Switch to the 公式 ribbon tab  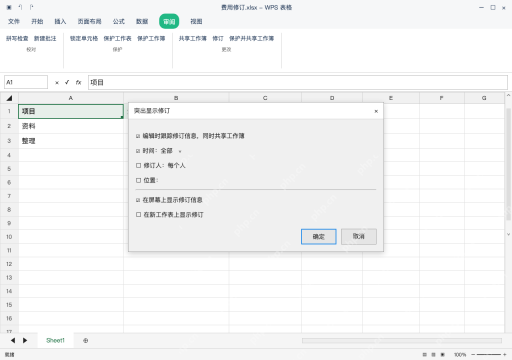click(x=119, y=21)
